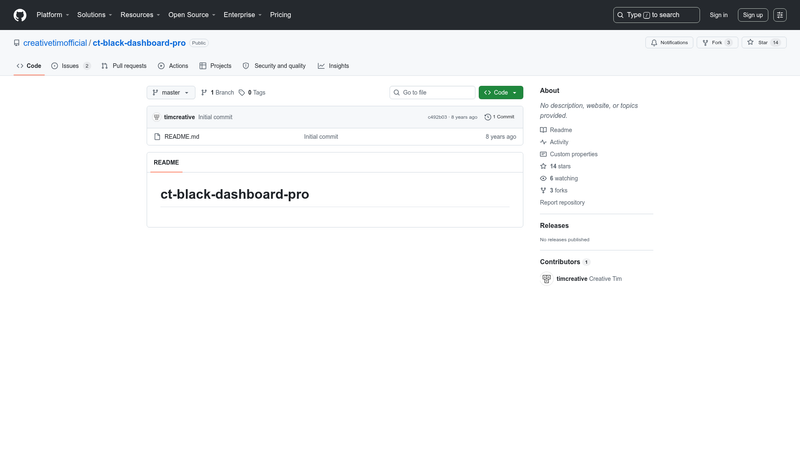Go to the Pricing page
Image resolution: width=800 pixels, height=450 pixels.
[281, 15]
